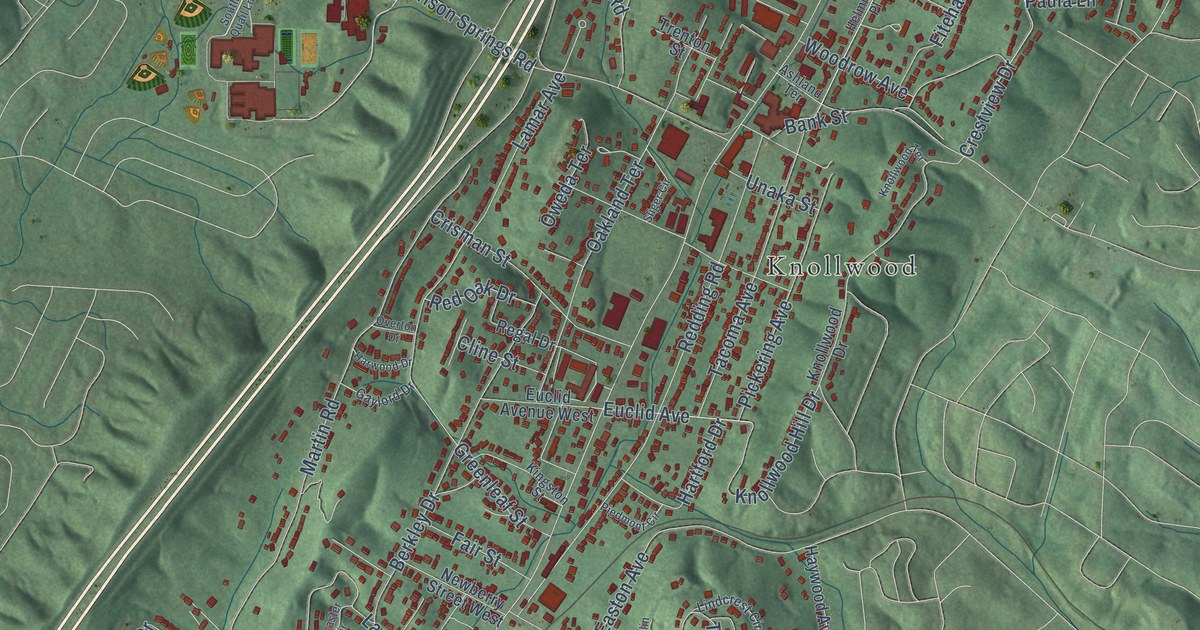Select the Unaka St label
The width and height of the screenshot is (1200, 630).
click(782, 194)
